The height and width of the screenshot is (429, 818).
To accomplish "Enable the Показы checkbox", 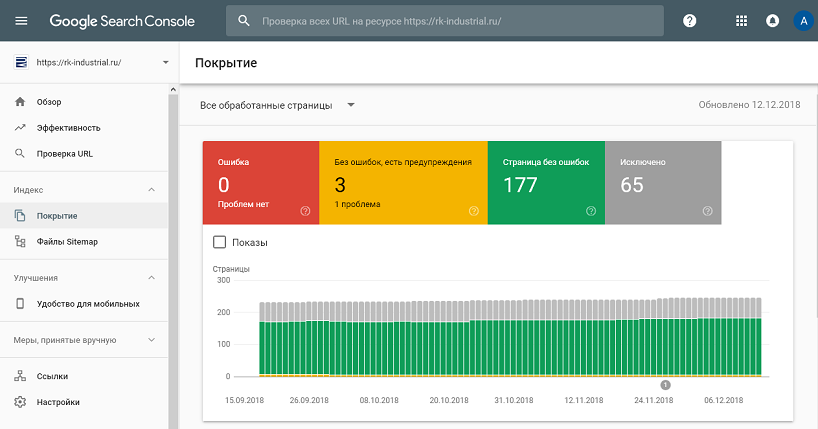I will 220,242.
